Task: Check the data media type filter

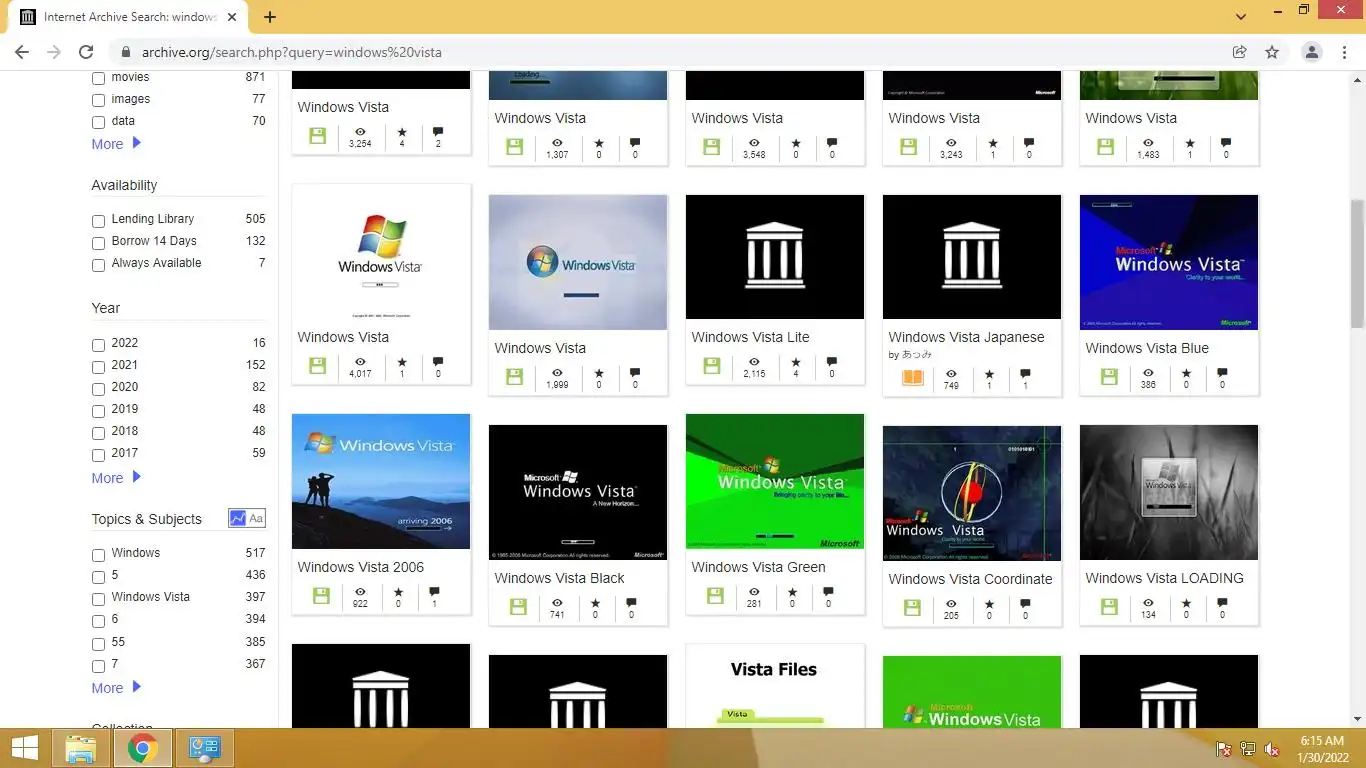Action: tap(98, 122)
